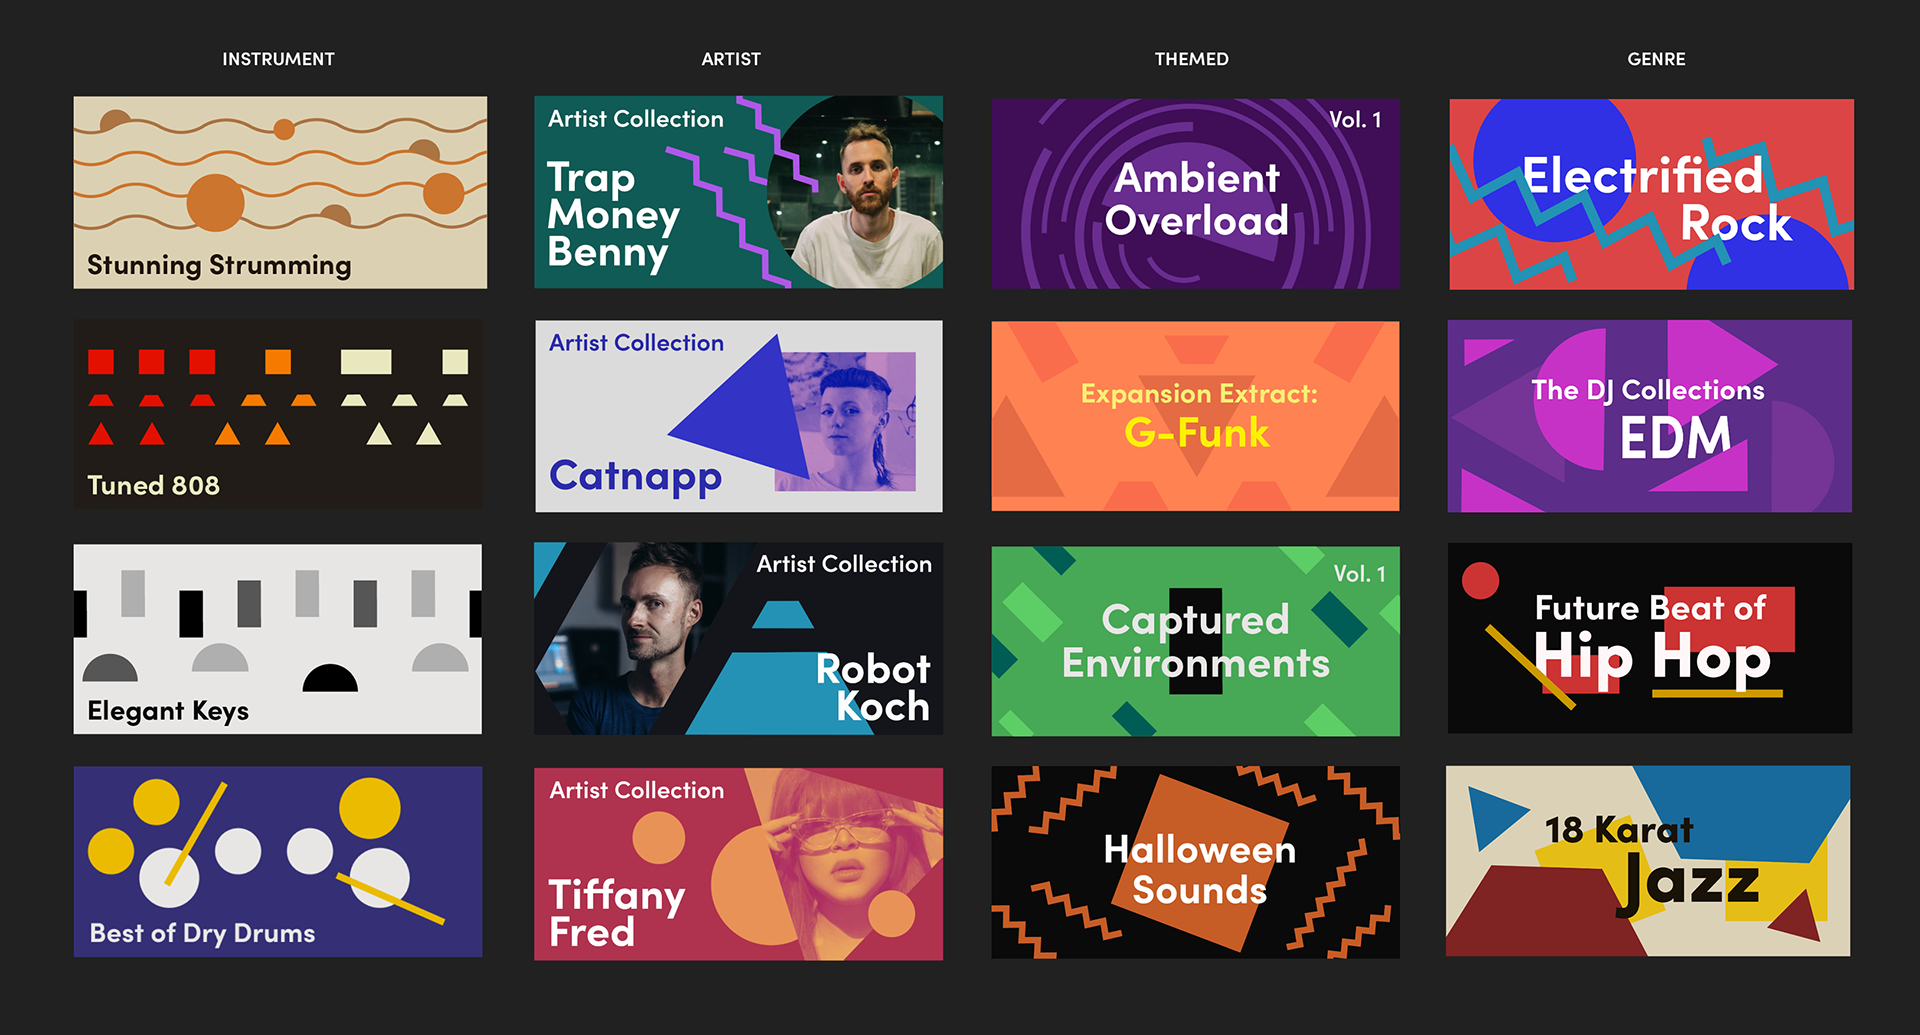The width and height of the screenshot is (1920, 1035).
Task: Click the THEMED column heading
Action: point(1192,59)
